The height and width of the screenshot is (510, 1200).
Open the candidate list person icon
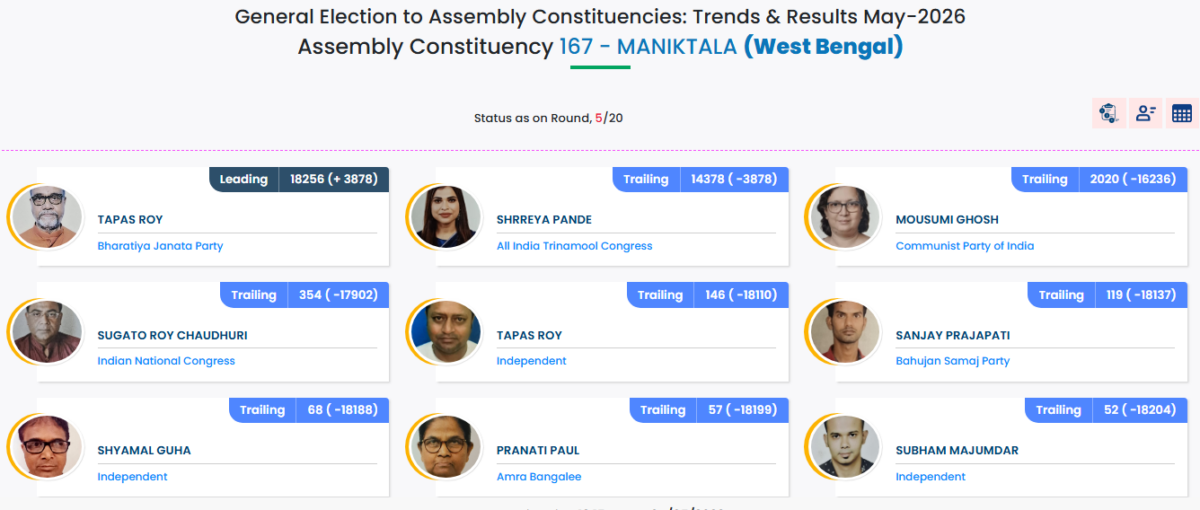click(1145, 113)
